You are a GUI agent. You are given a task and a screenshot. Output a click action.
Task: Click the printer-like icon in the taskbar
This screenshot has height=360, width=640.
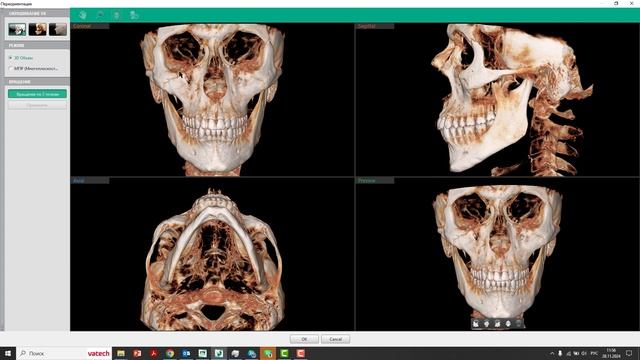point(235,353)
